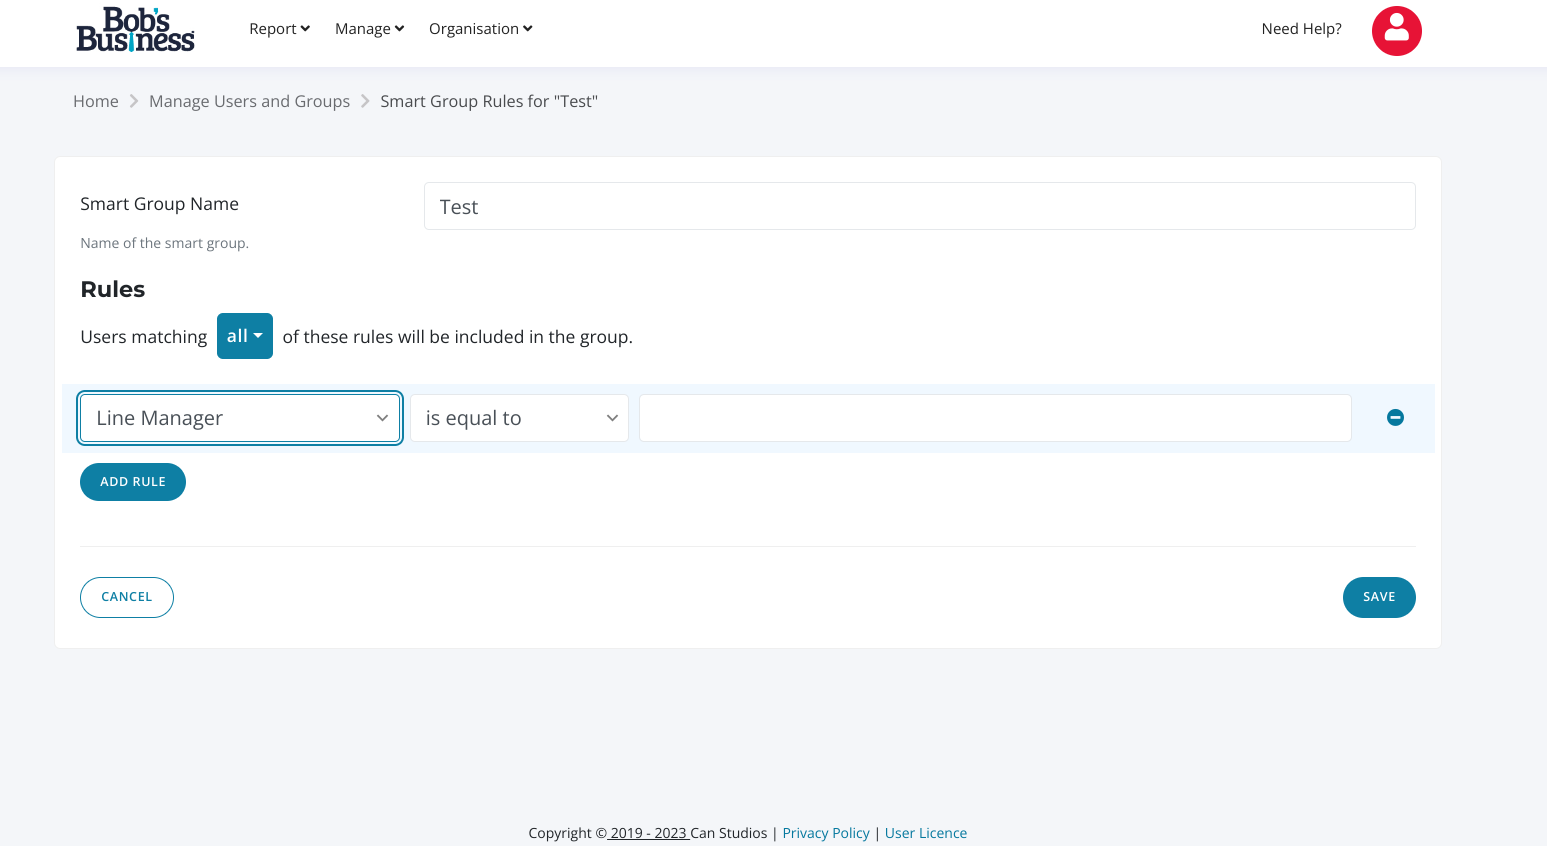Go to Home in the breadcrumb
The width and height of the screenshot is (1547, 846).
(x=96, y=101)
